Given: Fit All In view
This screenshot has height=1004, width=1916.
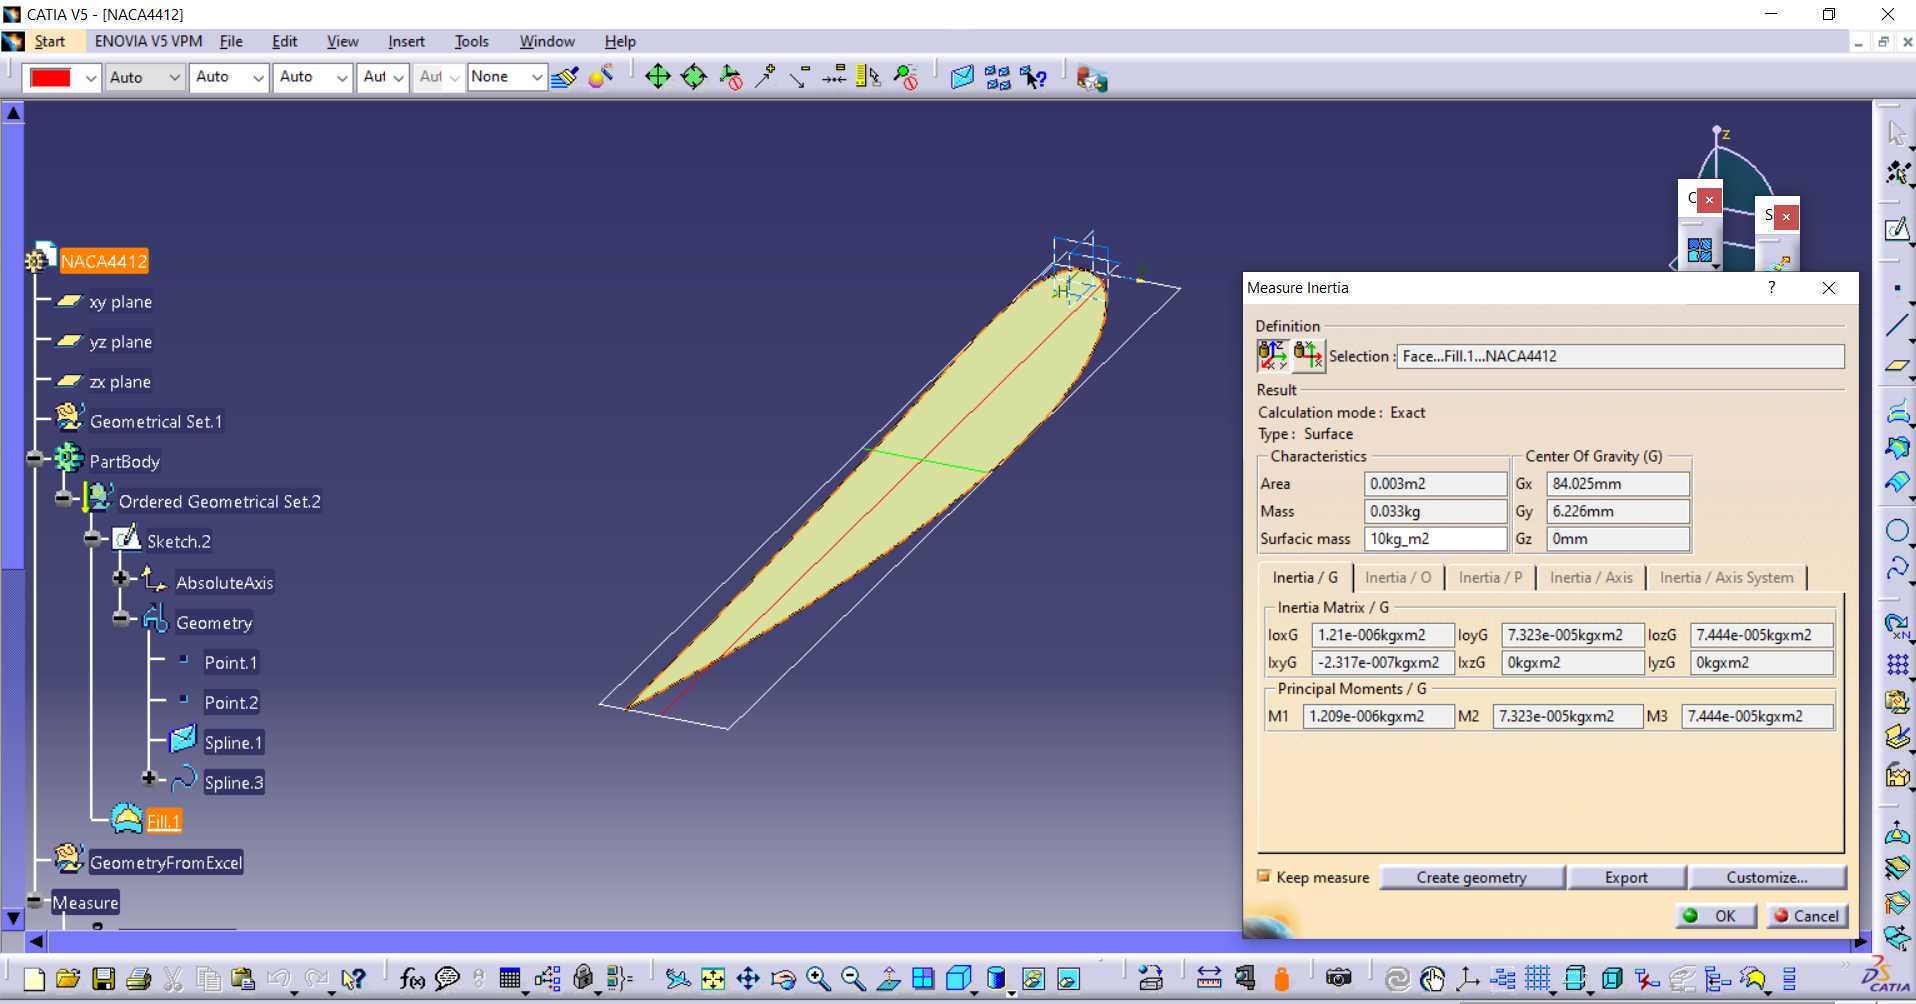Looking at the screenshot, I should 713,979.
